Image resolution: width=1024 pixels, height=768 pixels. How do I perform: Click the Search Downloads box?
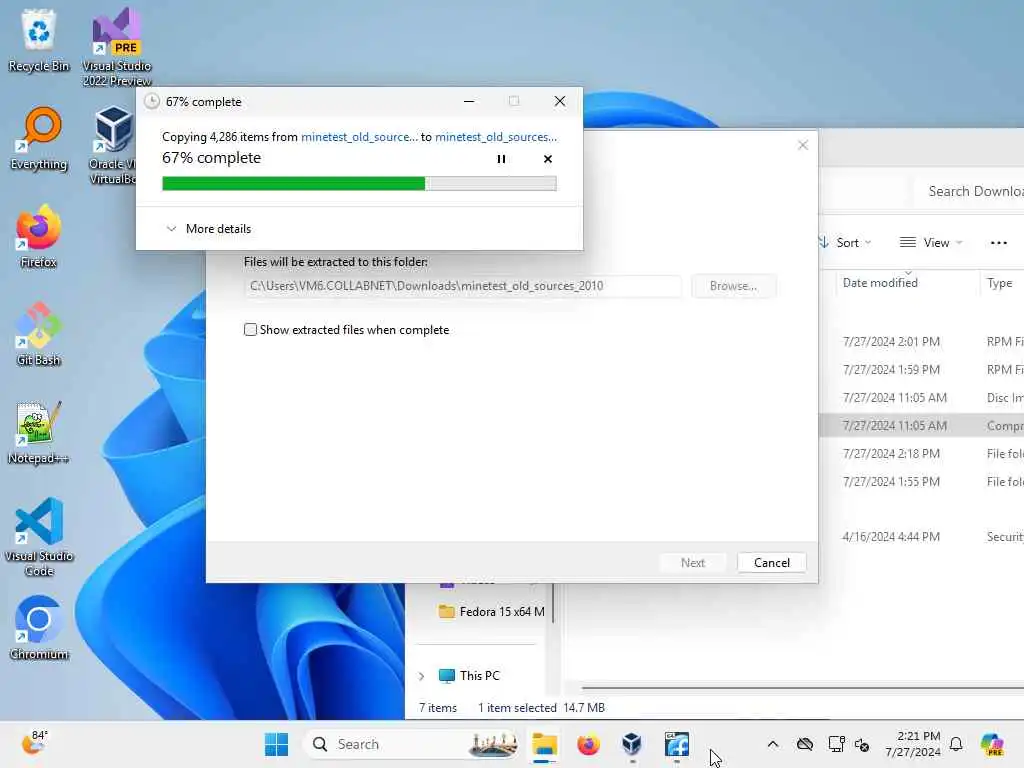[x=970, y=191]
